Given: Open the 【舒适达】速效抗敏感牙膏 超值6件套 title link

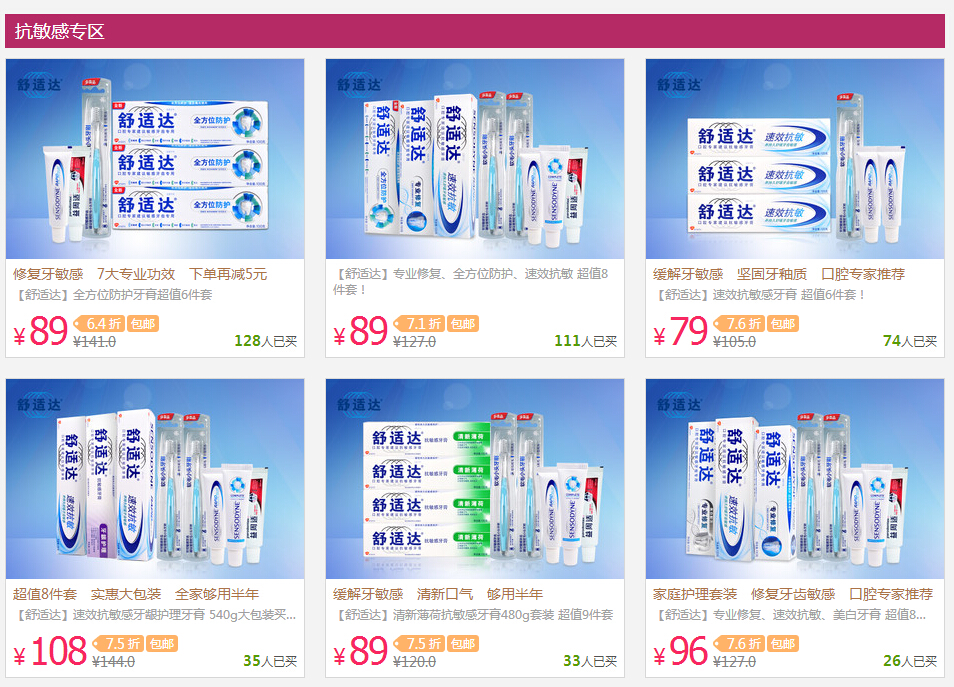Looking at the screenshot, I should click(759, 295).
